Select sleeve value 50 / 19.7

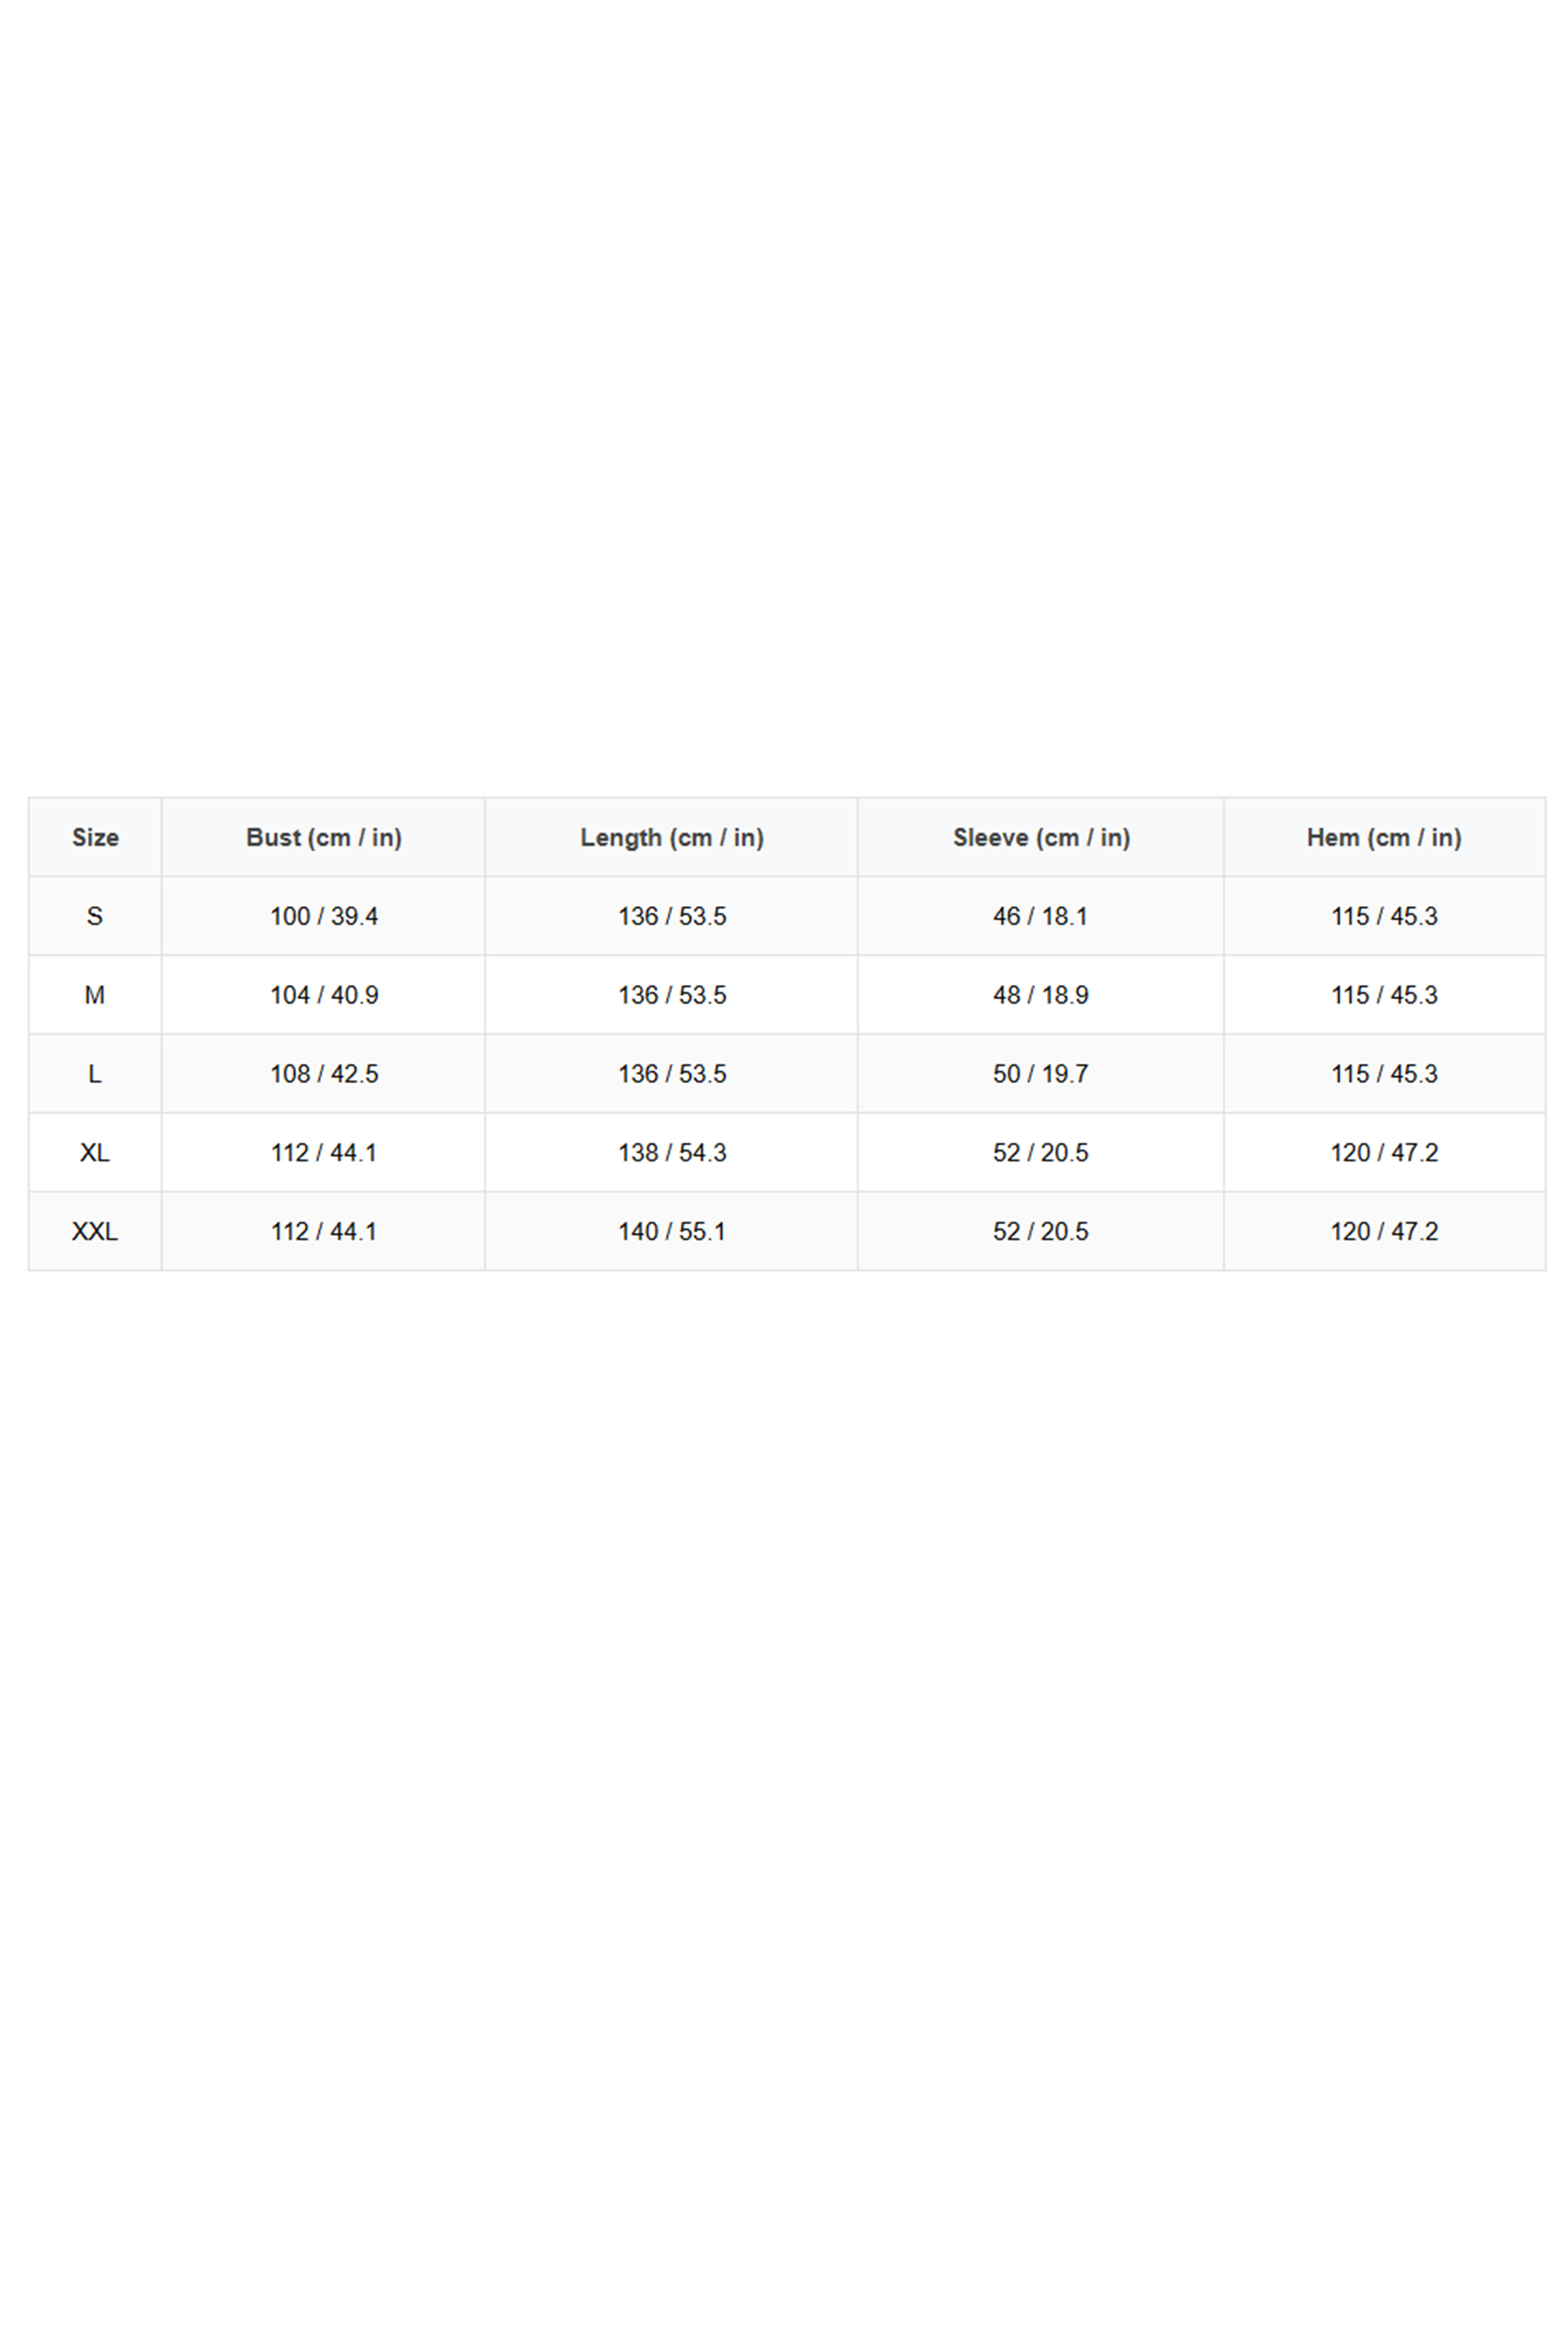[1040, 1074]
